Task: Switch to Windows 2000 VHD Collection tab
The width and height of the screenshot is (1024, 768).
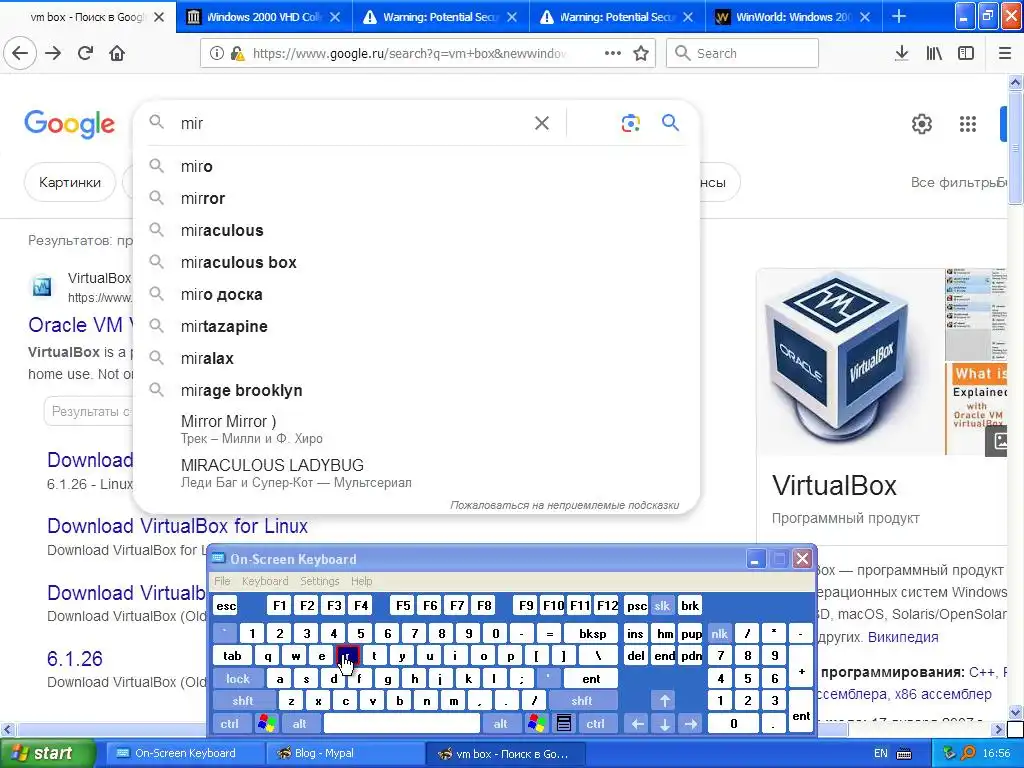Action: click(264, 17)
